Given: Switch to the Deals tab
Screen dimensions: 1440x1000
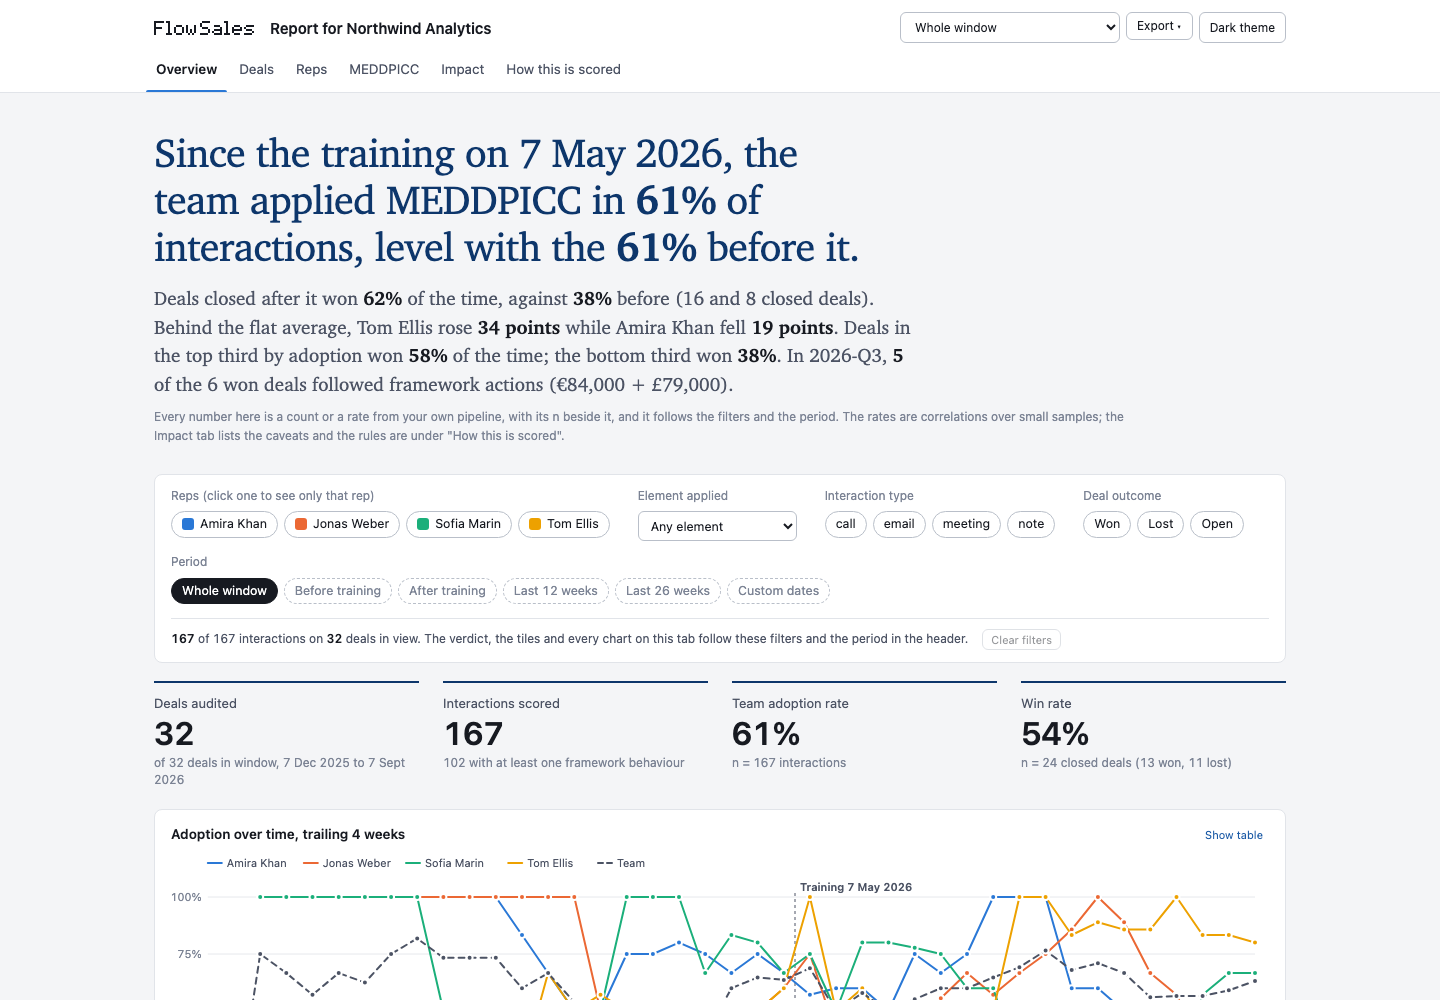Looking at the screenshot, I should pos(256,69).
